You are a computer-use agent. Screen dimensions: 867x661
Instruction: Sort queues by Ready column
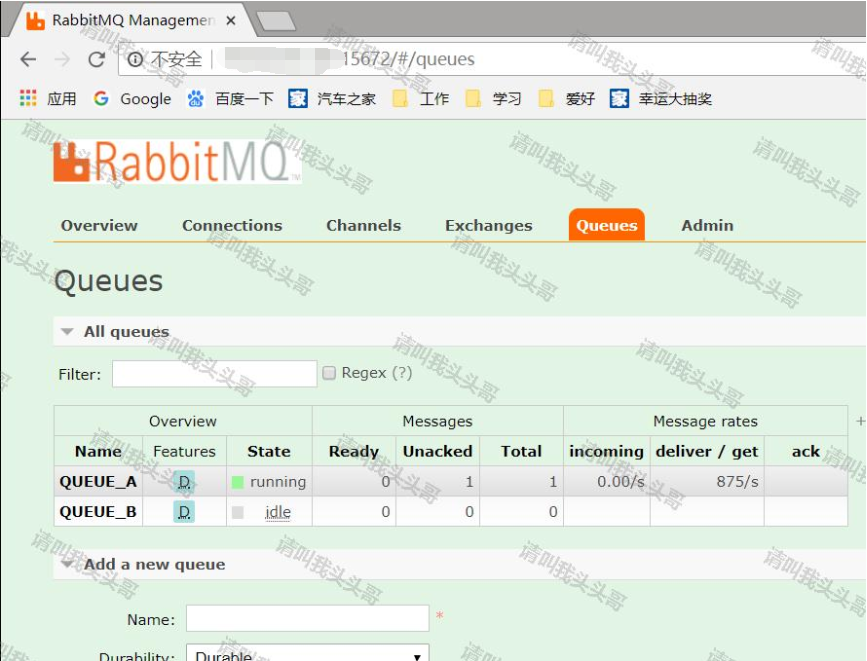click(353, 451)
